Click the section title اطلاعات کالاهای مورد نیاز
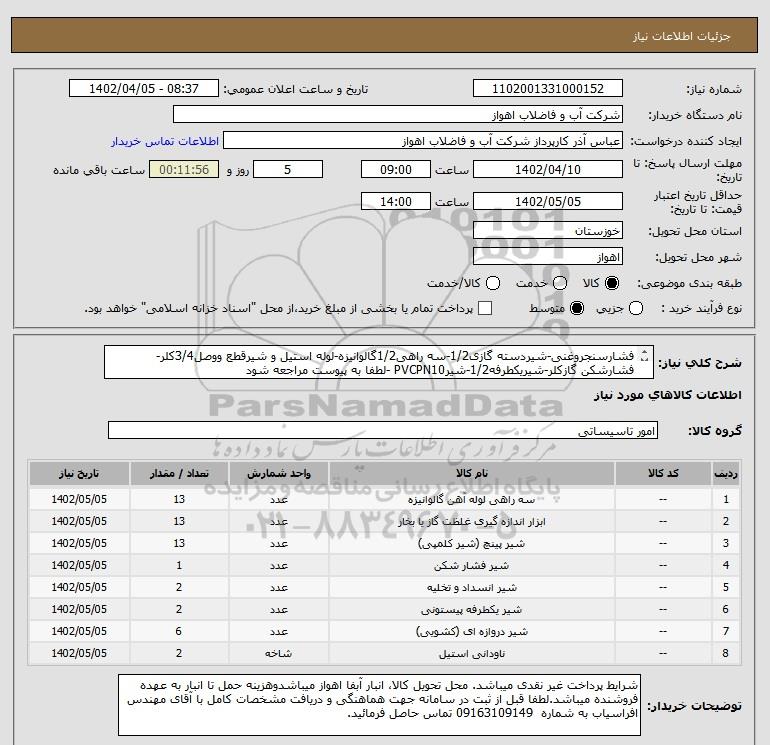Screen dimensions: 770x745 pyautogui.click(x=668, y=395)
